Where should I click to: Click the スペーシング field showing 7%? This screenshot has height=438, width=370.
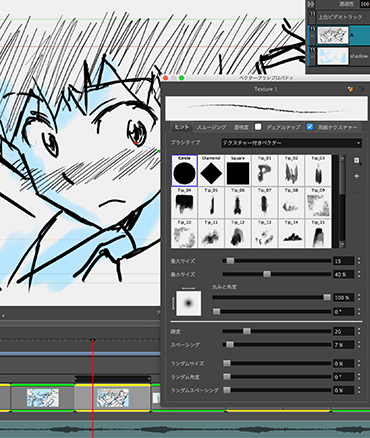[x=344, y=345]
